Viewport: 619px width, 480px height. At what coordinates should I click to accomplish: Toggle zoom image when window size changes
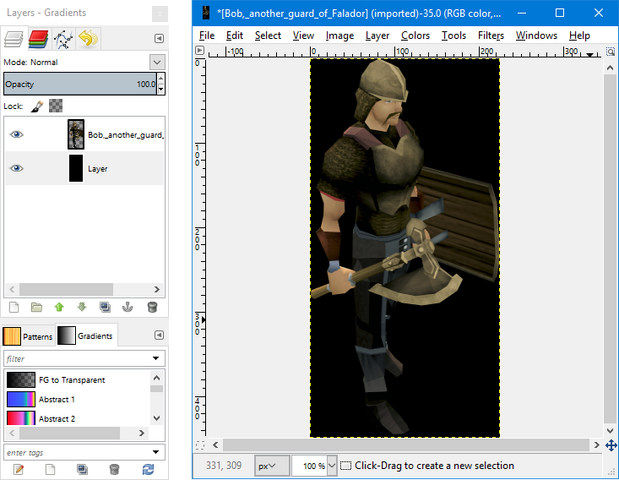(x=610, y=51)
